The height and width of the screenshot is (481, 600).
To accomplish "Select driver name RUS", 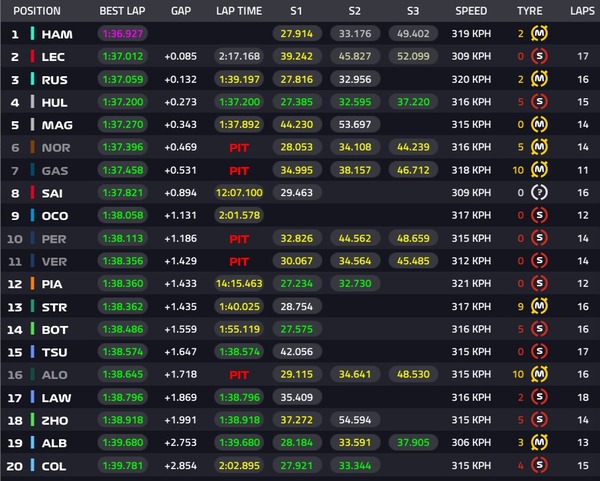I will pyautogui.click(x=55, y=79).
